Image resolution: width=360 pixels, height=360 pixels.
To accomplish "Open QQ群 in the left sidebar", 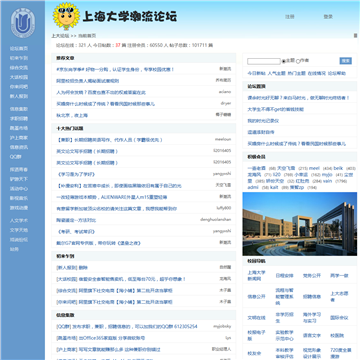I will tap(15, 157).
